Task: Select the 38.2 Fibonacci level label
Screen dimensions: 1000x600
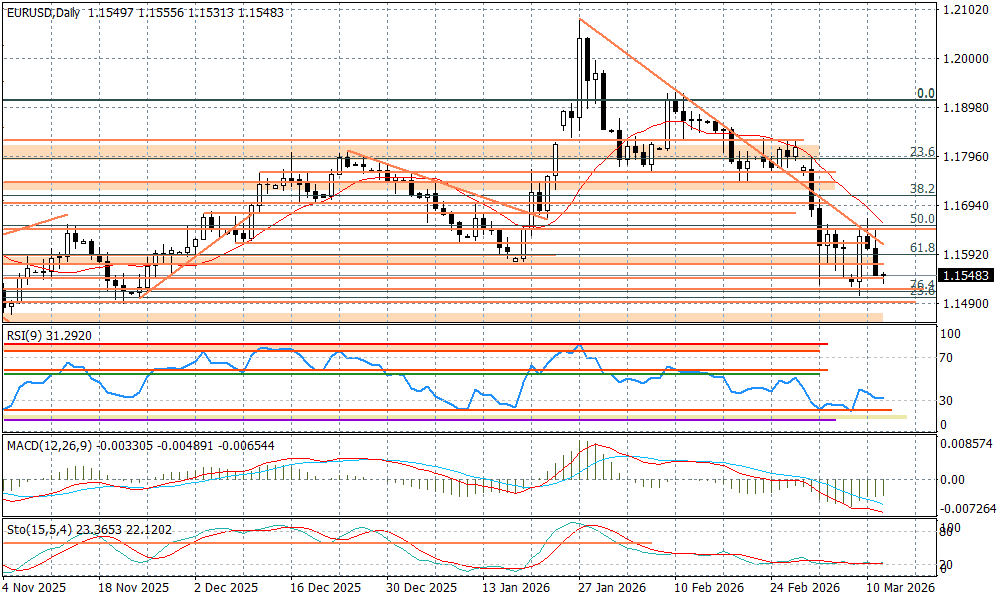Action: [922, 188]
